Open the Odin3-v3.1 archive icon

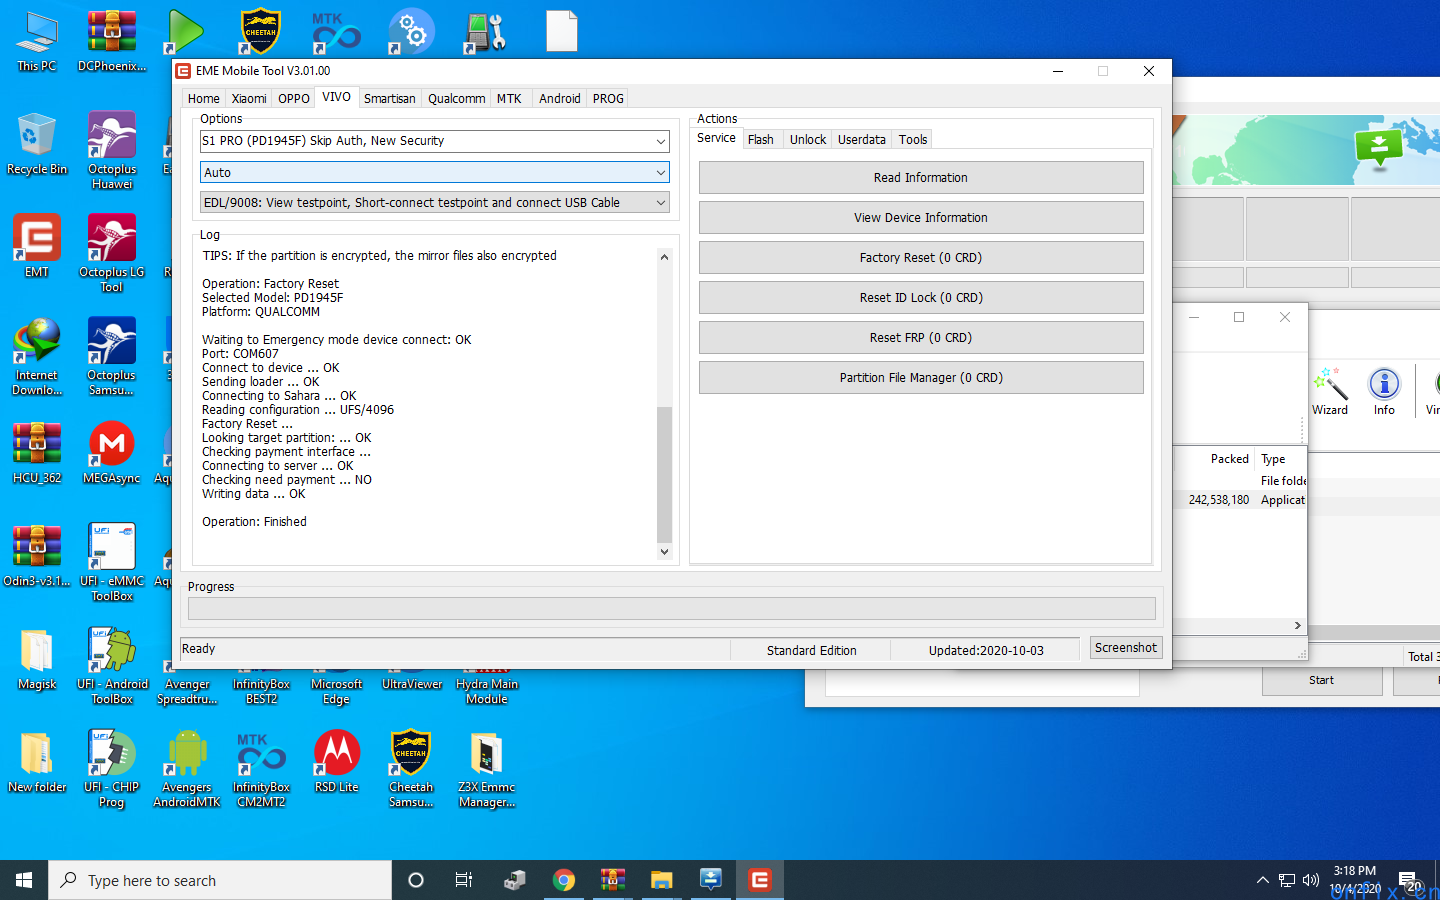(37, 555)
